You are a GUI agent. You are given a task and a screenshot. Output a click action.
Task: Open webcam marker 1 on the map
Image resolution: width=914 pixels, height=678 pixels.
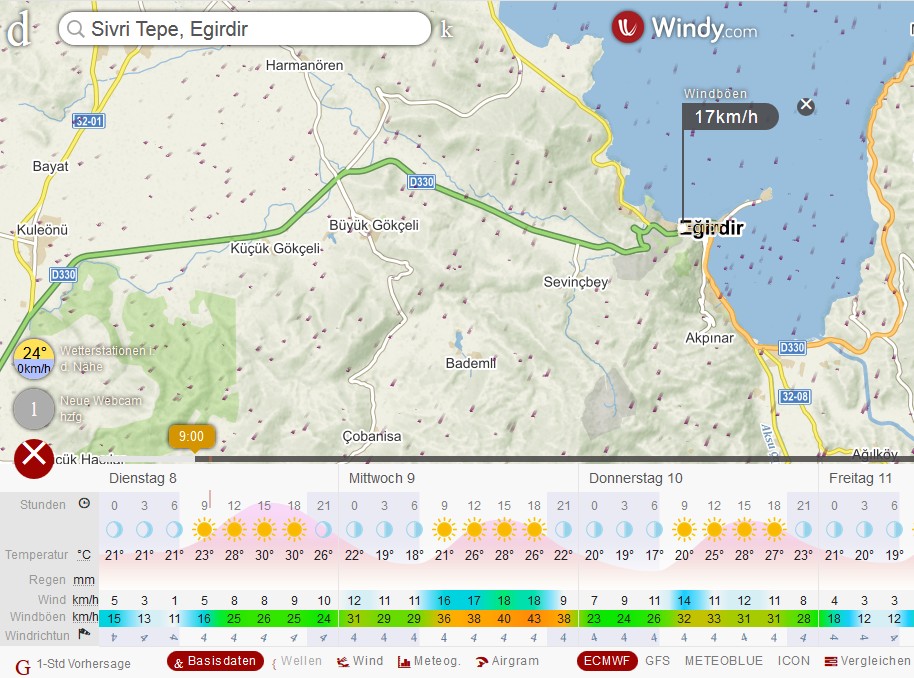coord(32,409)
